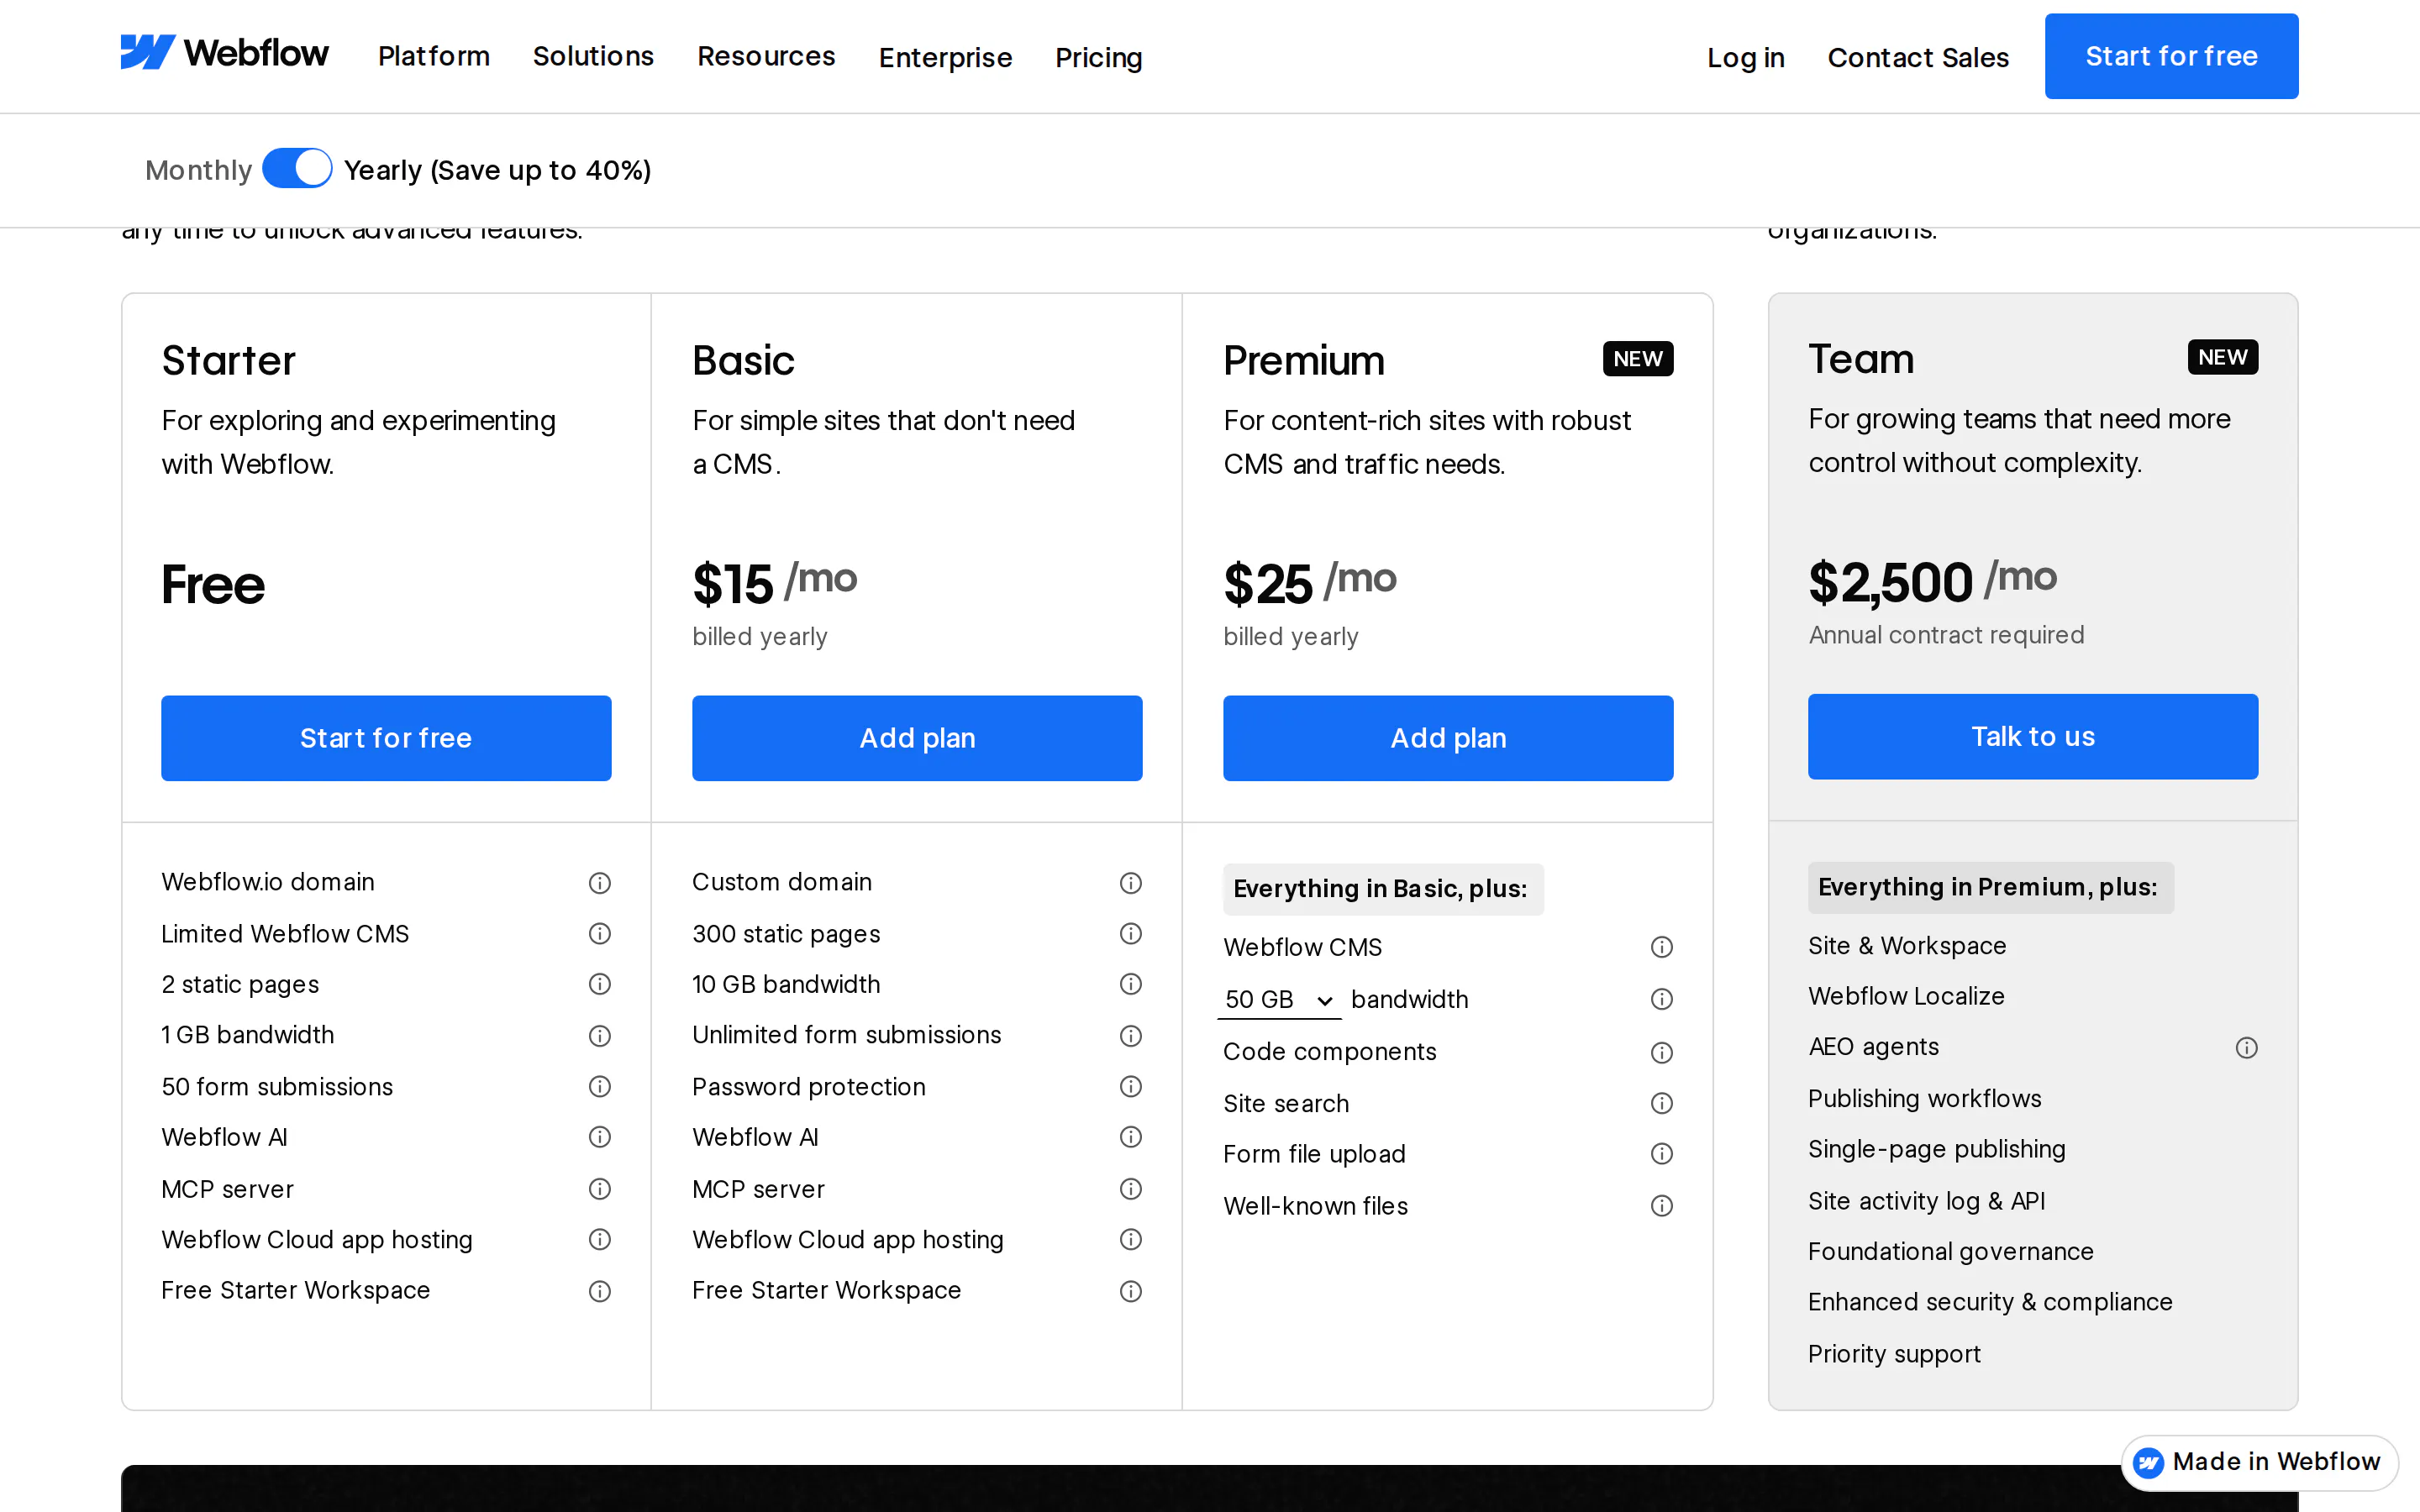Click the NEW badge on Team
This screenshot has width=2420, height=1512.
2222,357
